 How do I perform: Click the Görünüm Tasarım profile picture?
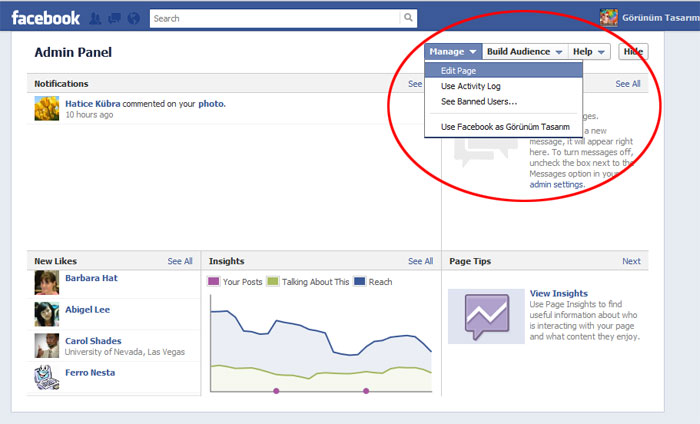(x=608, y=18)
